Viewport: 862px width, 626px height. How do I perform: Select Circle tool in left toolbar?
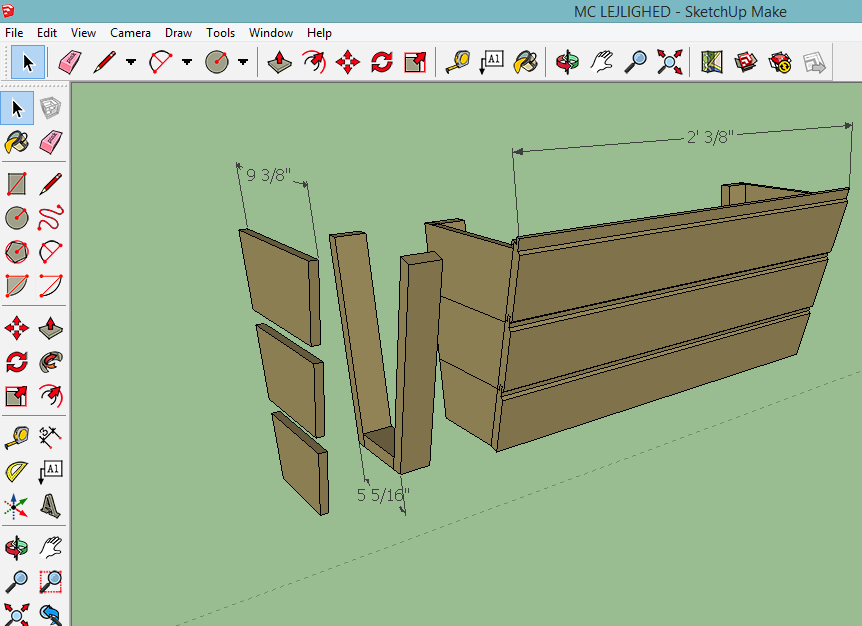tap(16, 218)
